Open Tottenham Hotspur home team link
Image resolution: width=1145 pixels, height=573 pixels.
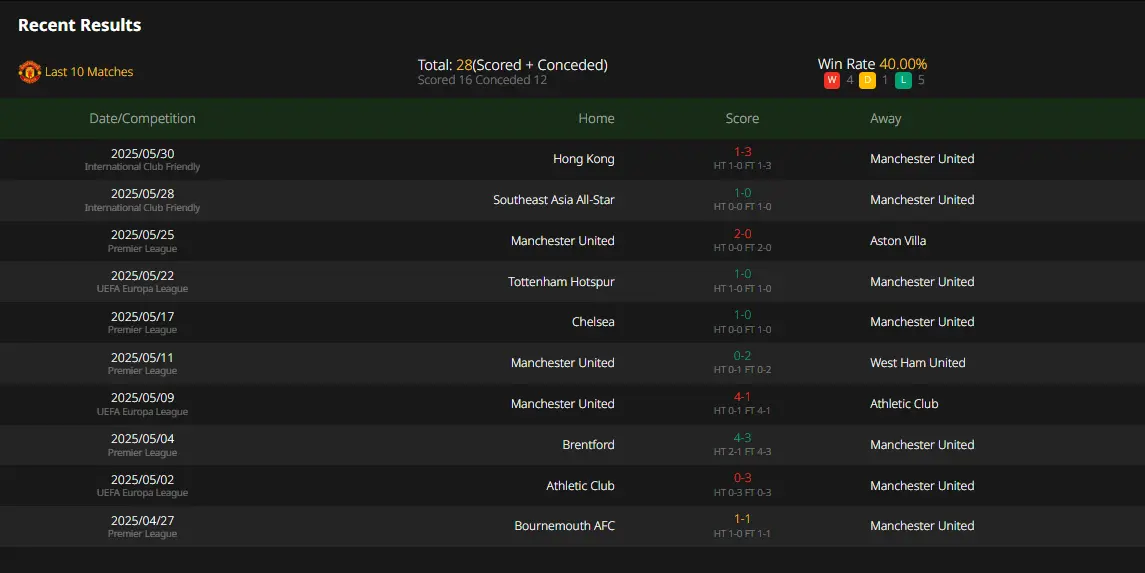[x=562, y=282]
